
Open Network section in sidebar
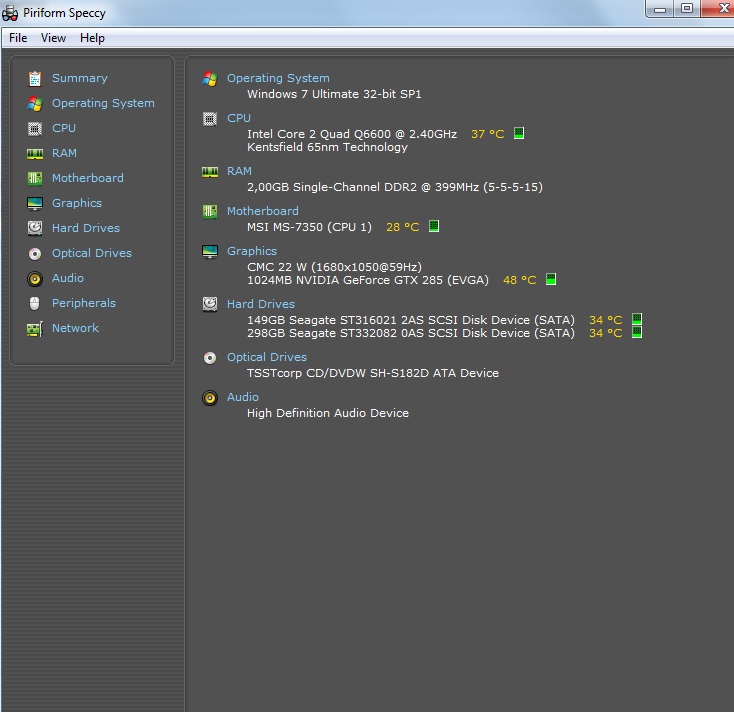coord(75,328)
